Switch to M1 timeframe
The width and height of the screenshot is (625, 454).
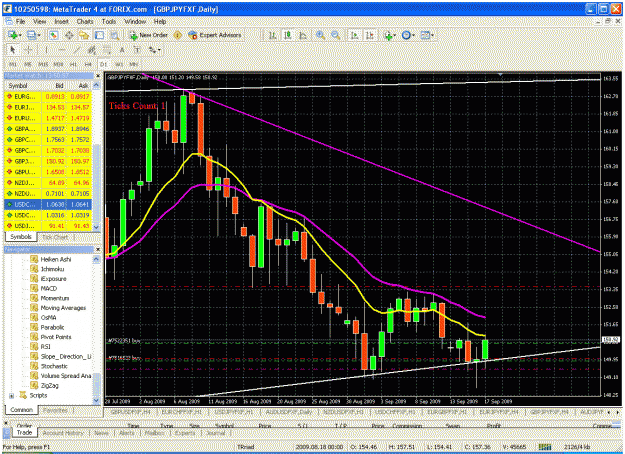13,64
